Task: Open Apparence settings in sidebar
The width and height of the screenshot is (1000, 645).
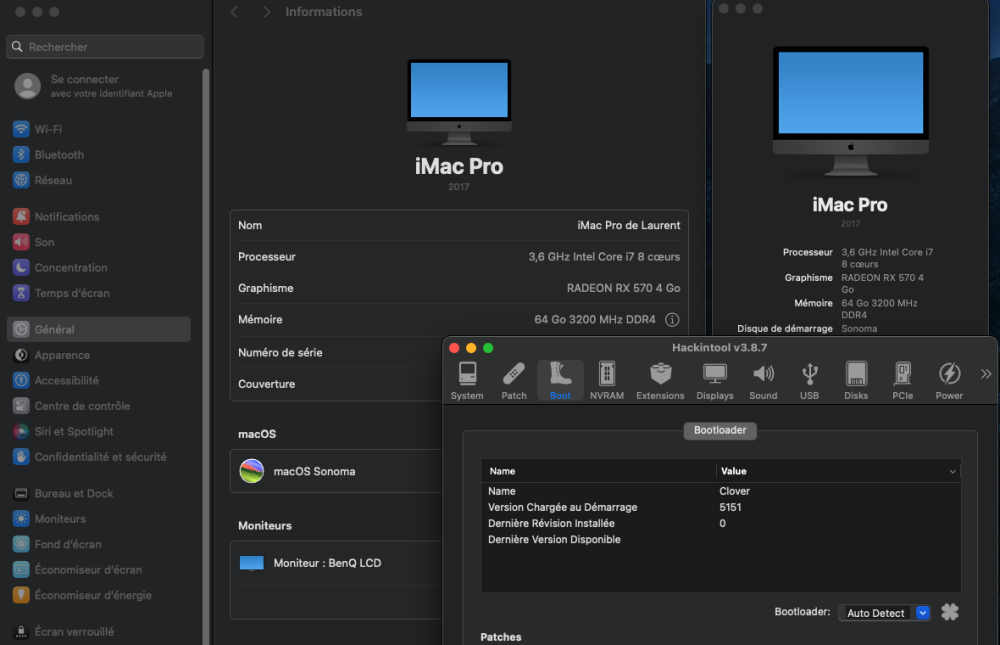Action: tap(99, 355)
